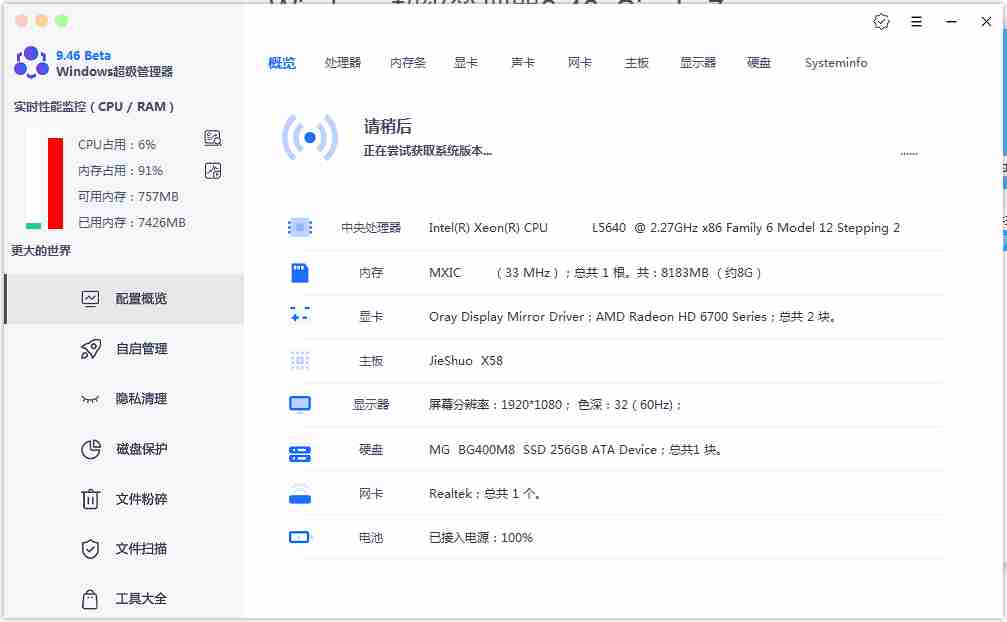Screen dimensions: 1007x622
Task: Click the Intel(R) Xeon(R) CPU text
Action: [x=664, y=228]
